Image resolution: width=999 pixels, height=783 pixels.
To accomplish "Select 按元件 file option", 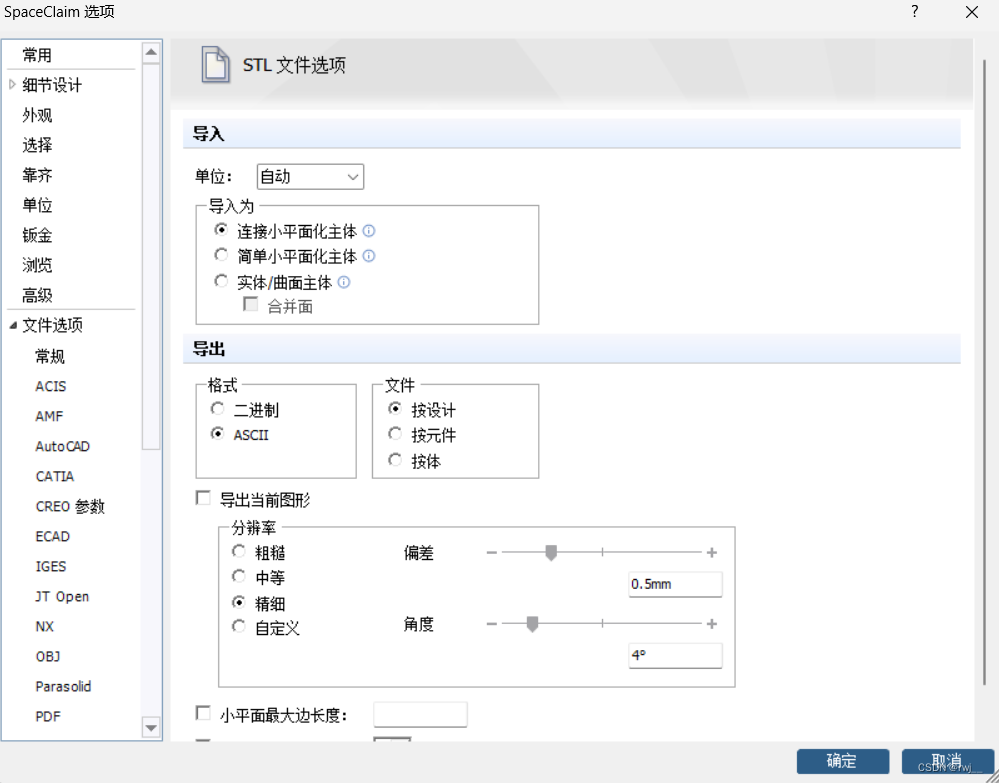I will [x=395, y=434].
